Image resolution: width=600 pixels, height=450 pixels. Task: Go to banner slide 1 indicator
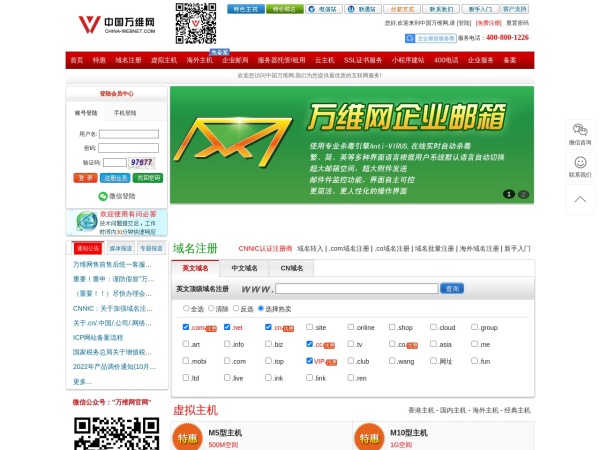coord(509,194)
